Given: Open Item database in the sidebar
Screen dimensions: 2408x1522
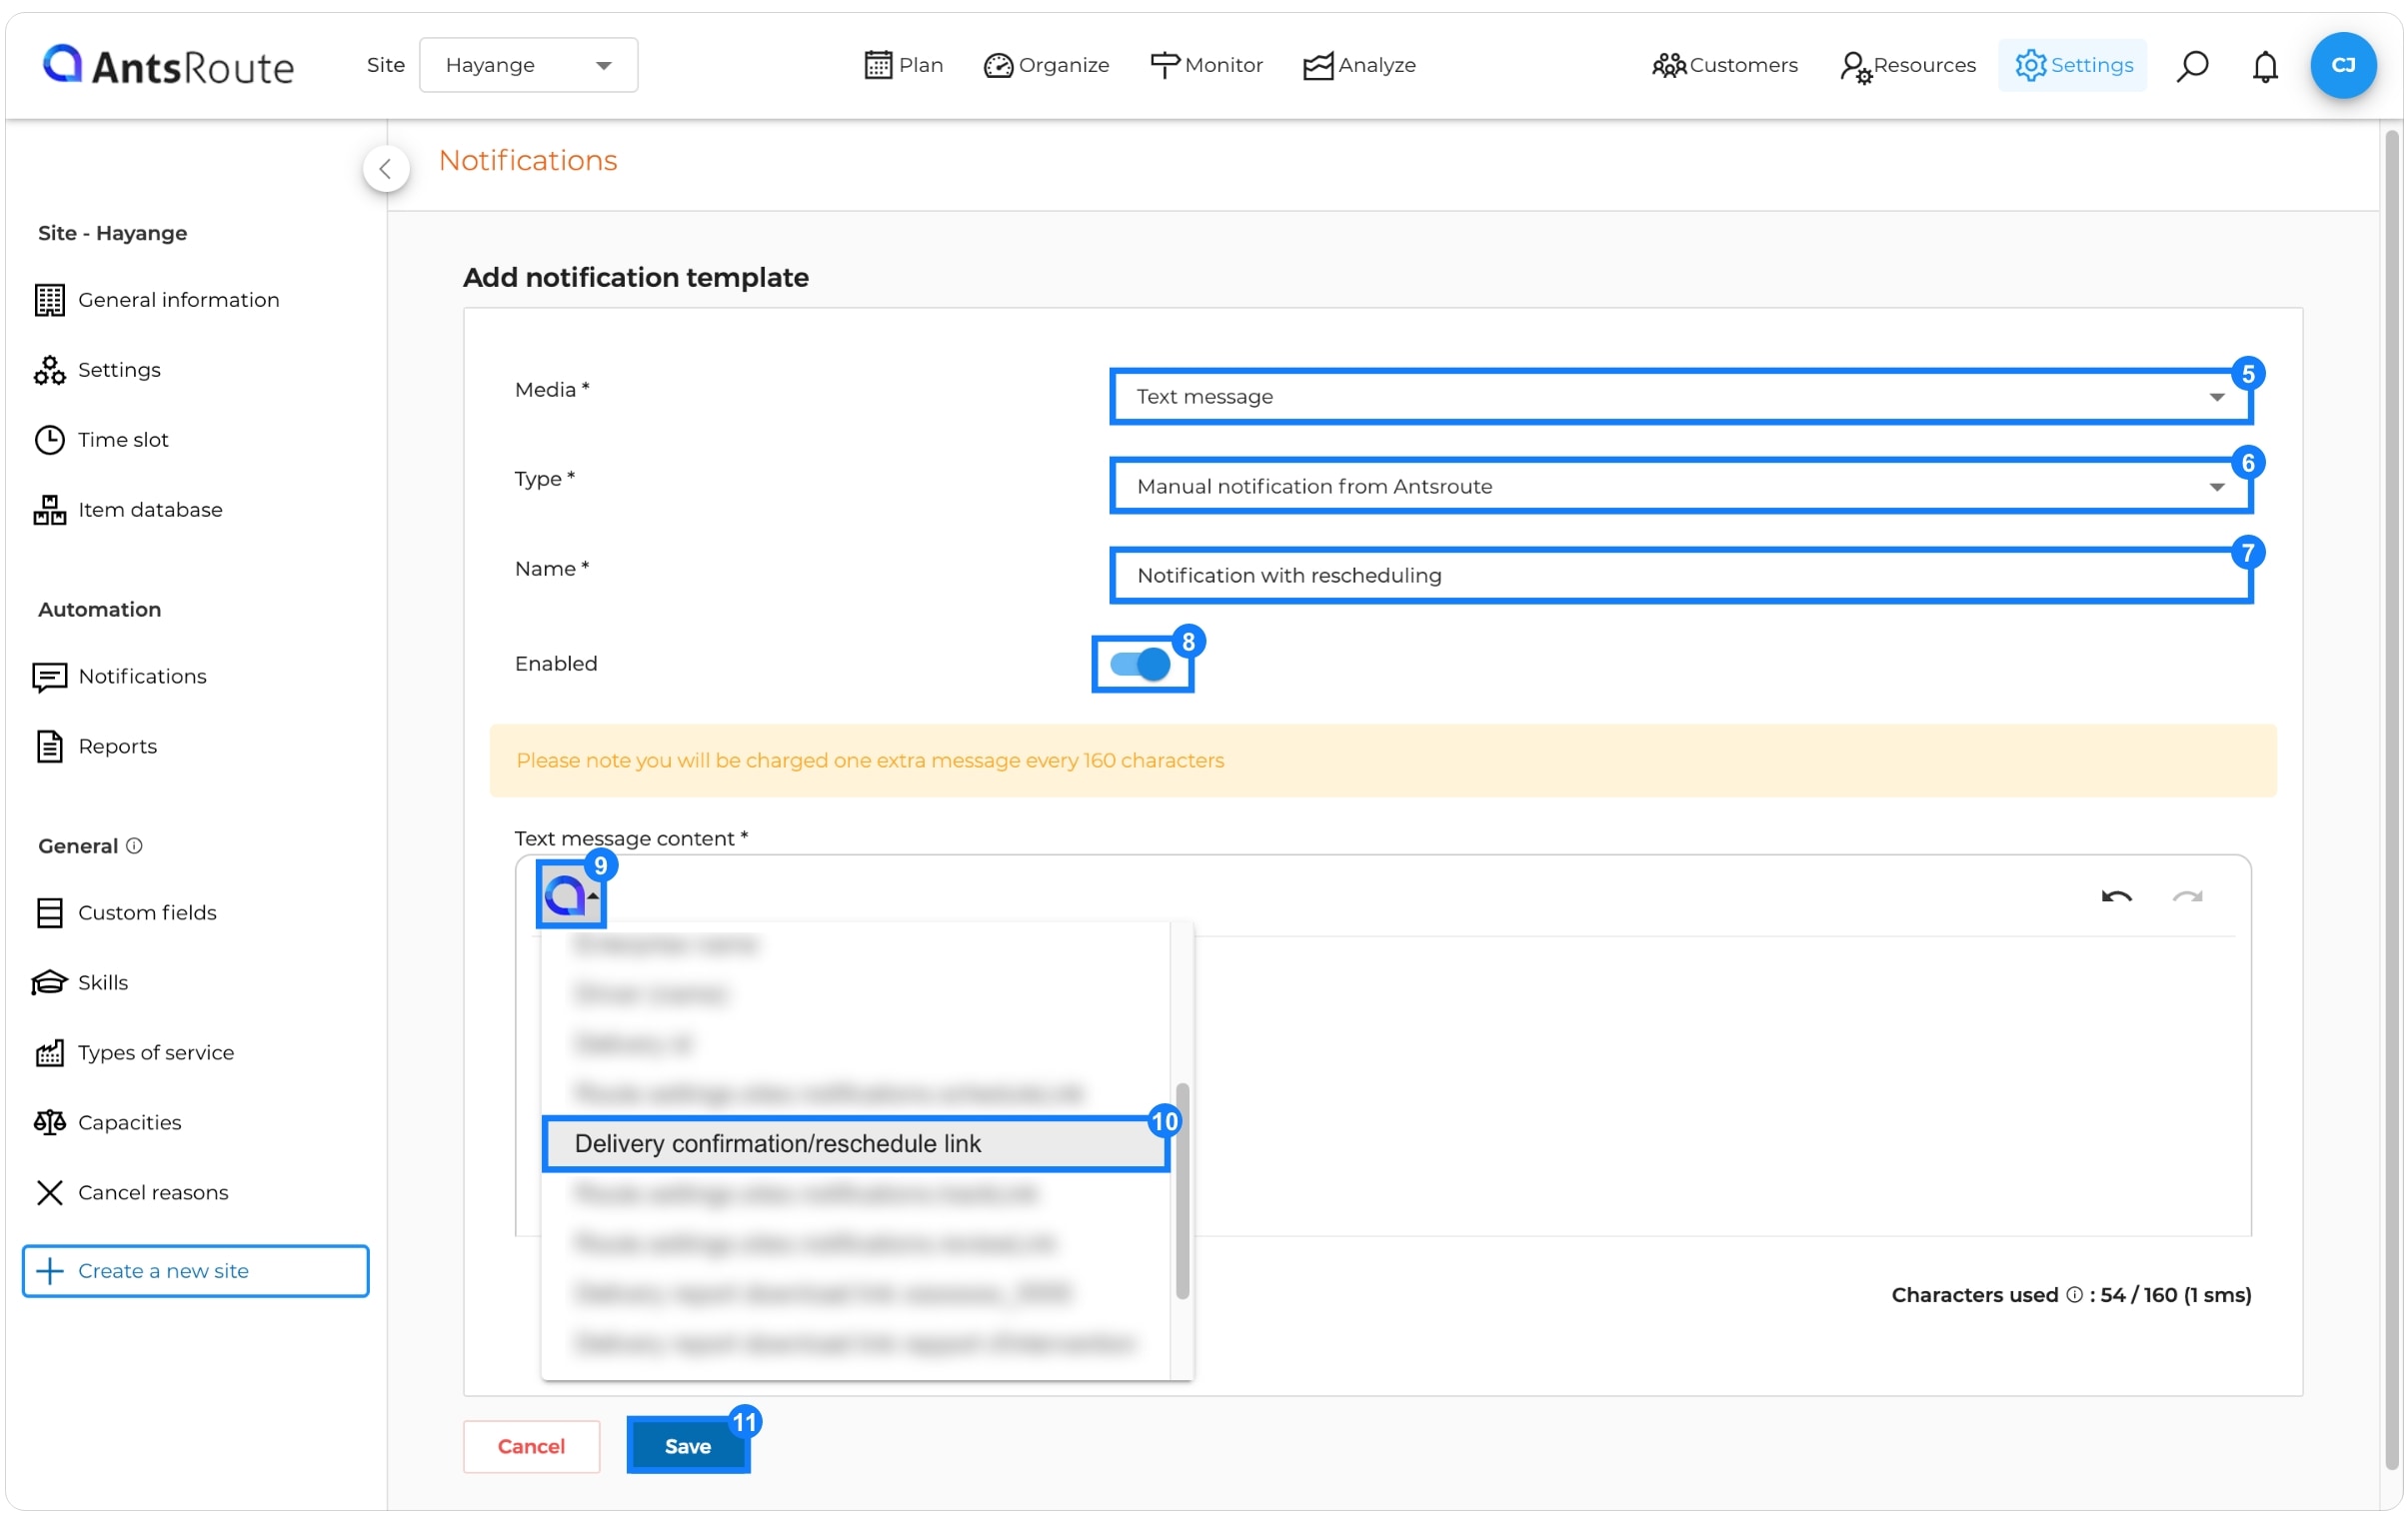Looking at the screenshot, I should tap(128, 510).
